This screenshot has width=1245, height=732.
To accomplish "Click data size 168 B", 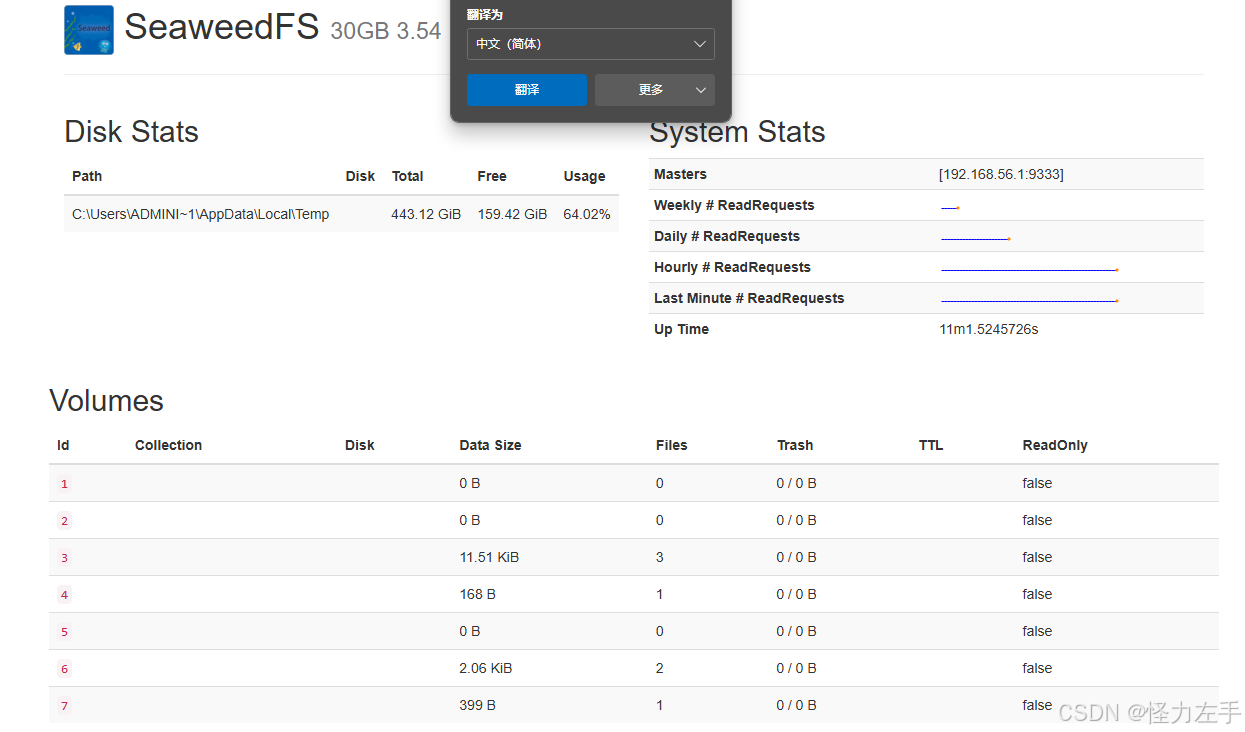I will click(478, 594).
